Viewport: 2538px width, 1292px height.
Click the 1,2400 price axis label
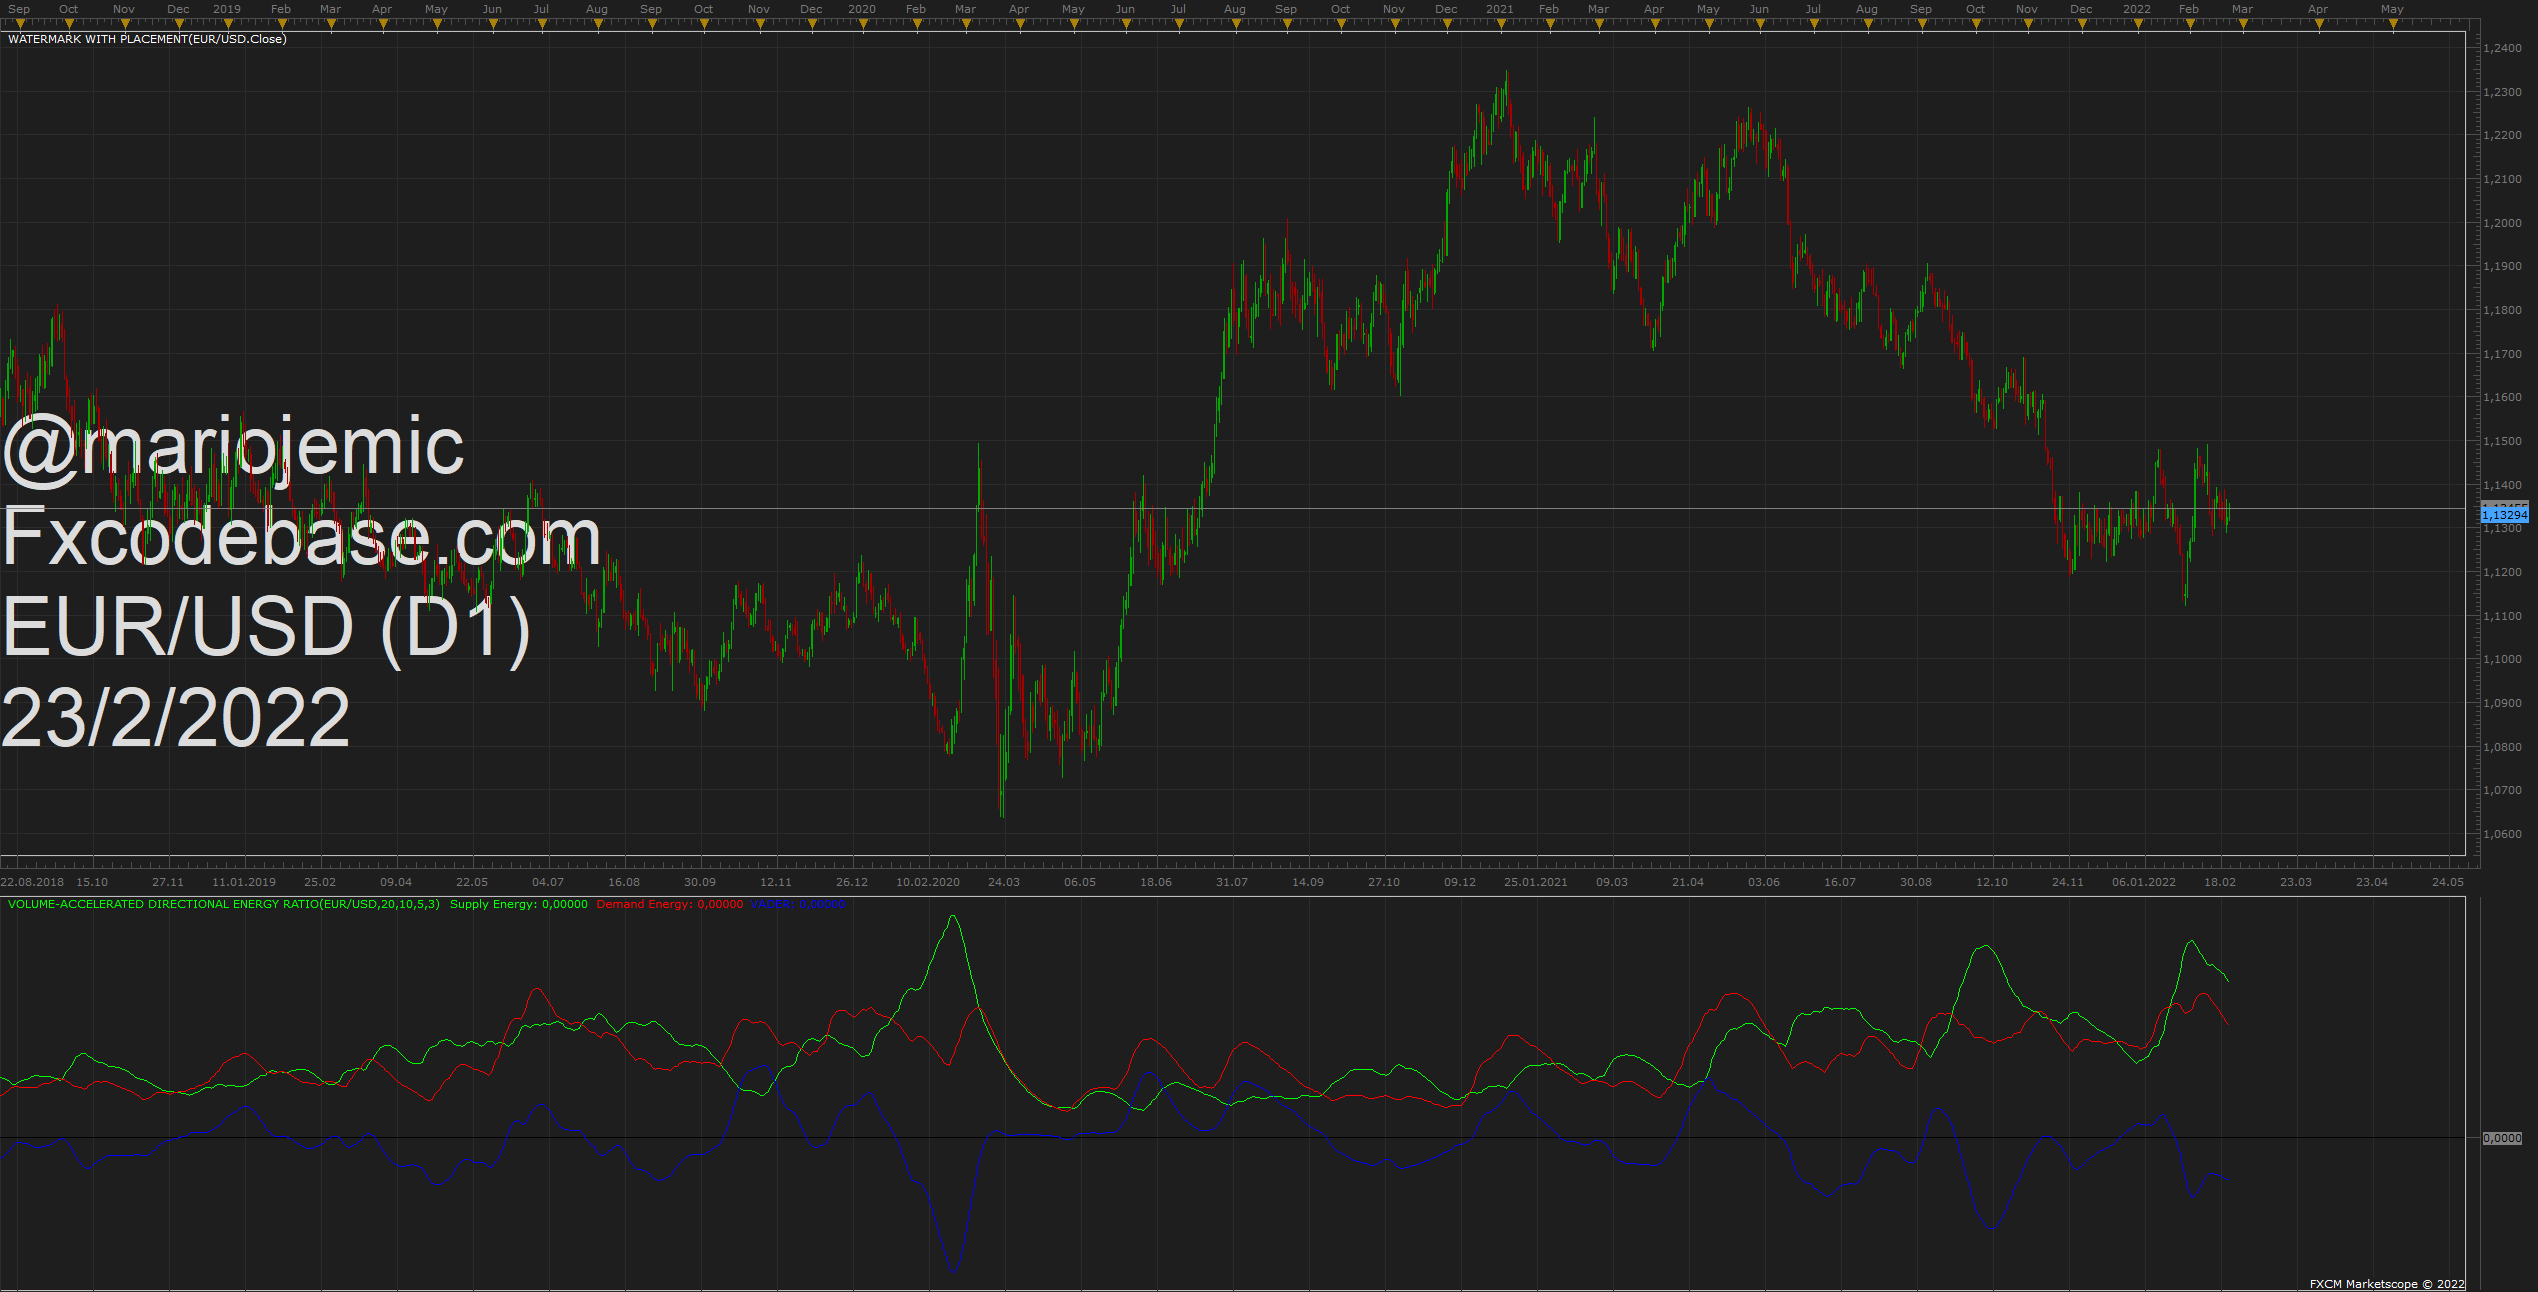[x=2503, y=48]
